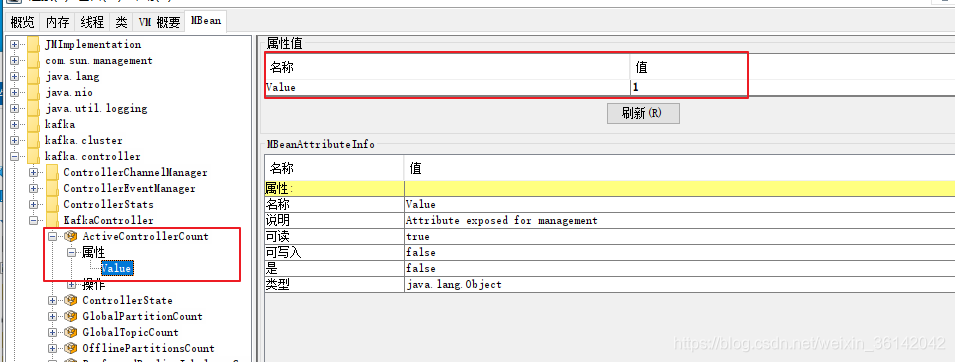Click the 可读 row true value

point(679,236)
